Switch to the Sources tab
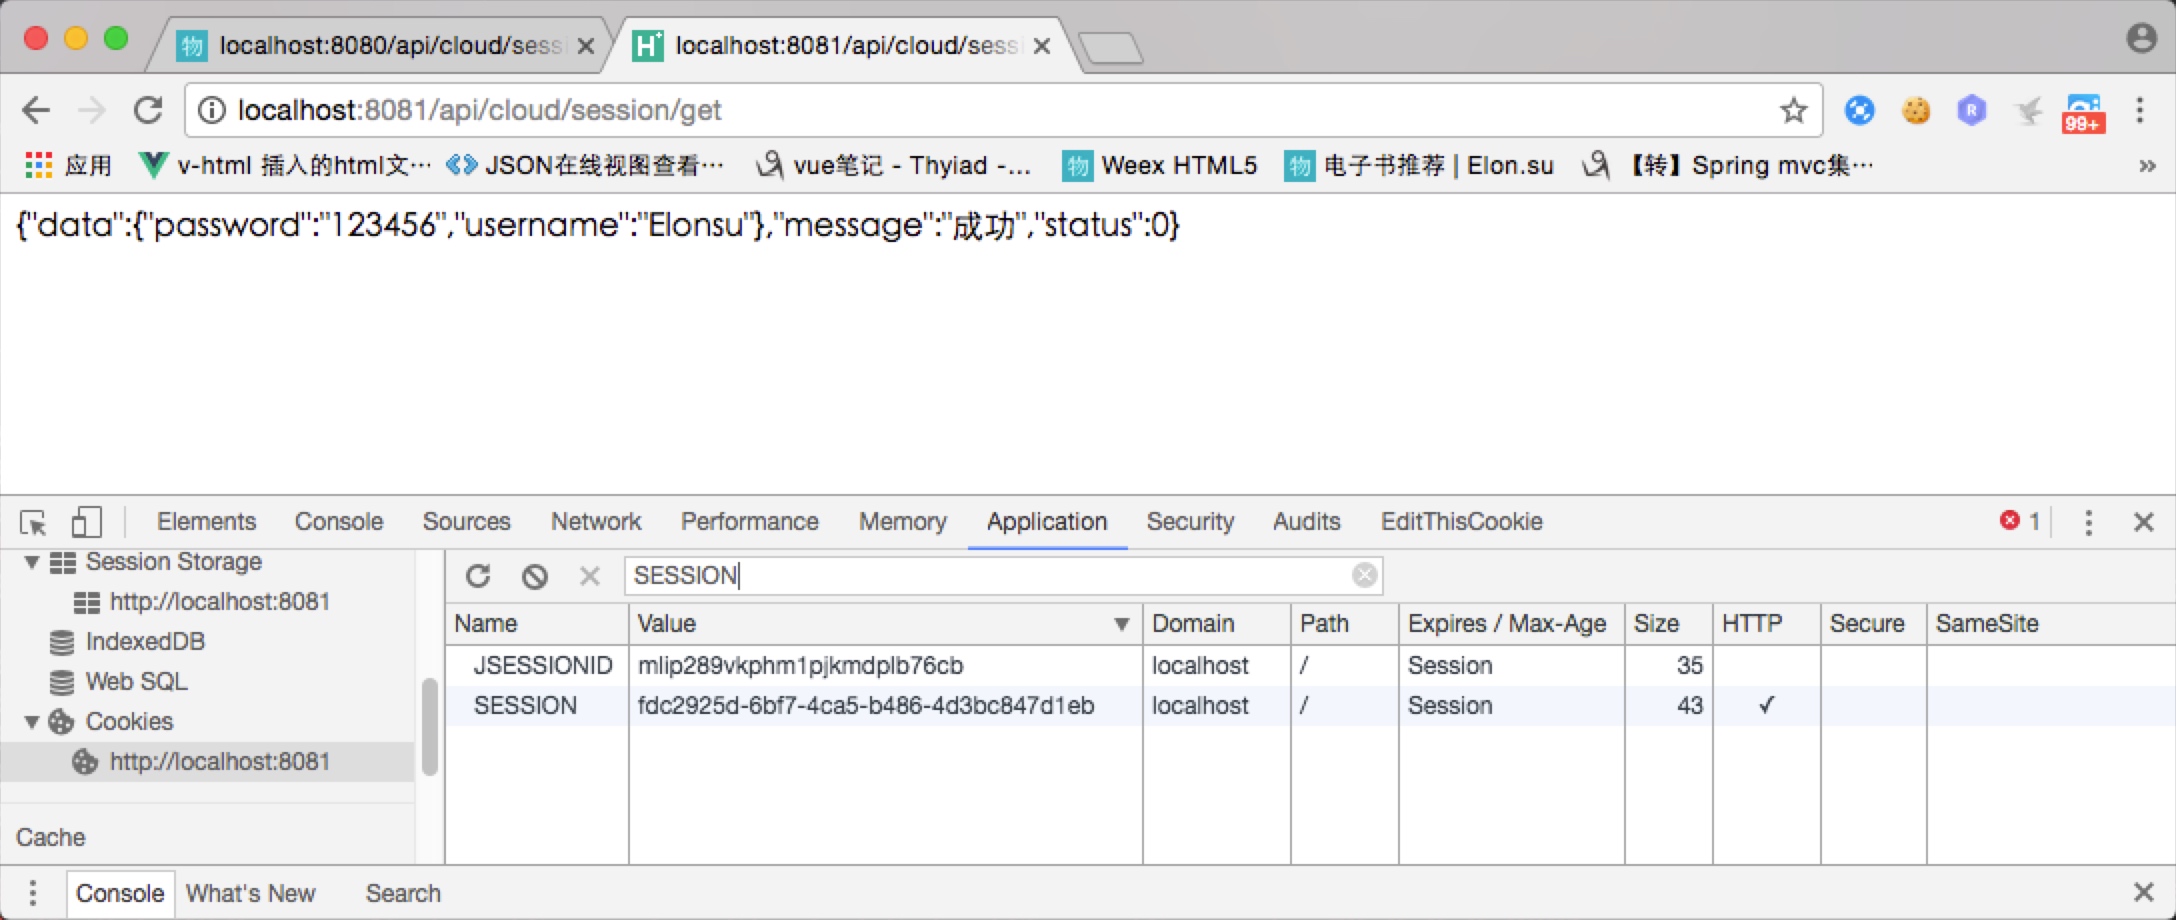Screen dimensions: 2176x920 coord(466,522)
